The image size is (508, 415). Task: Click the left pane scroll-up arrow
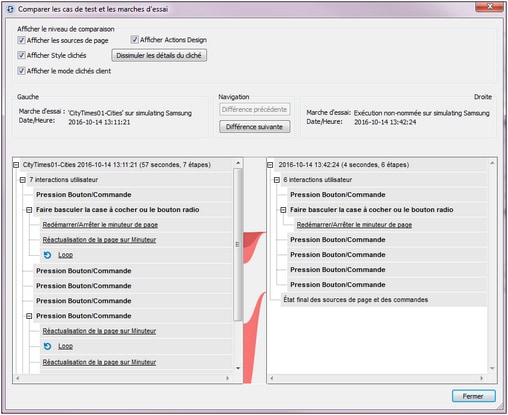click(x=238, y=163)
